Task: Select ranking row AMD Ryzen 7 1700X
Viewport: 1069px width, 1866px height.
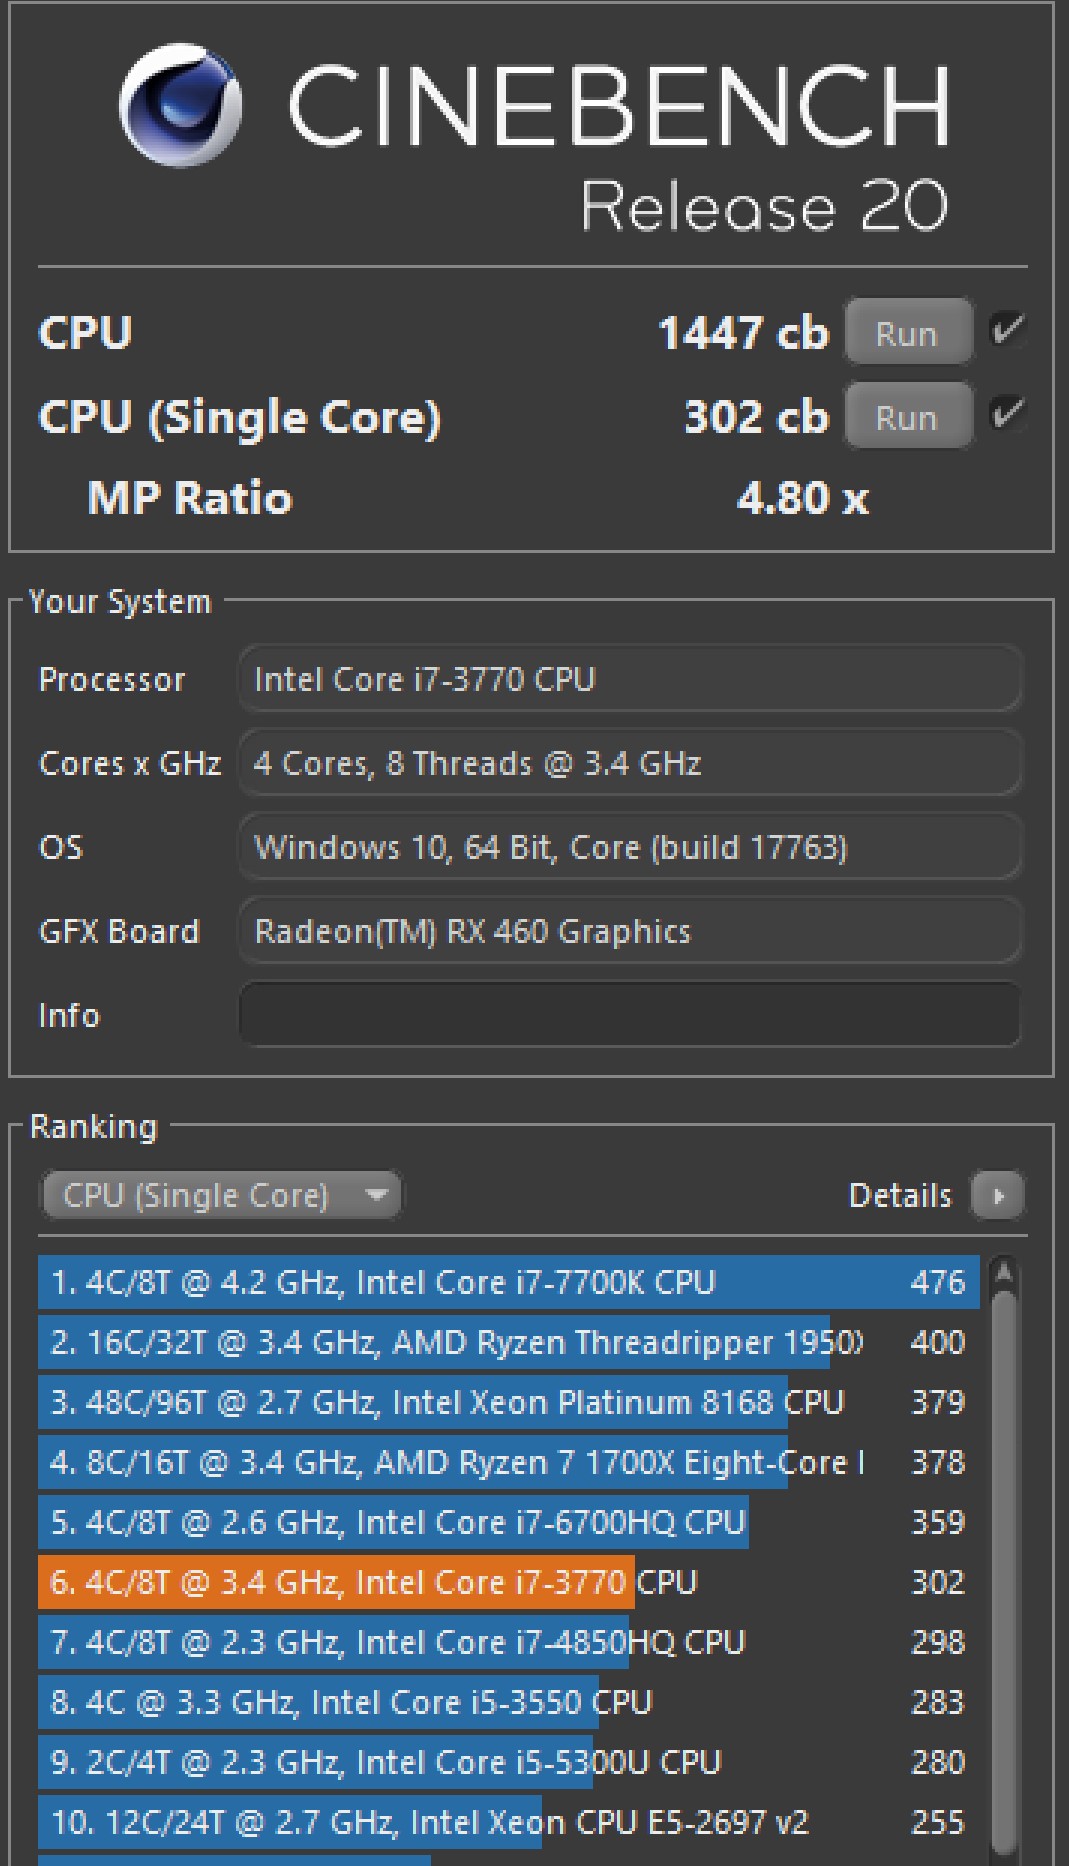Action: coord(509,1462)
